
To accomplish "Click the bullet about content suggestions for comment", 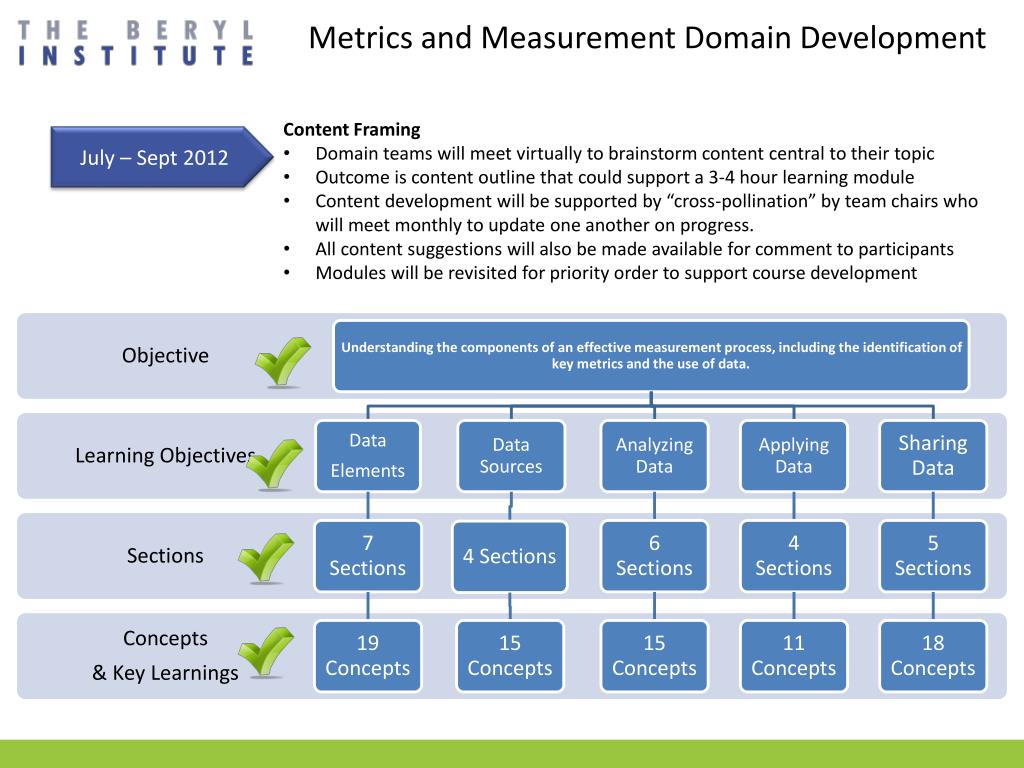I will 634,249.
